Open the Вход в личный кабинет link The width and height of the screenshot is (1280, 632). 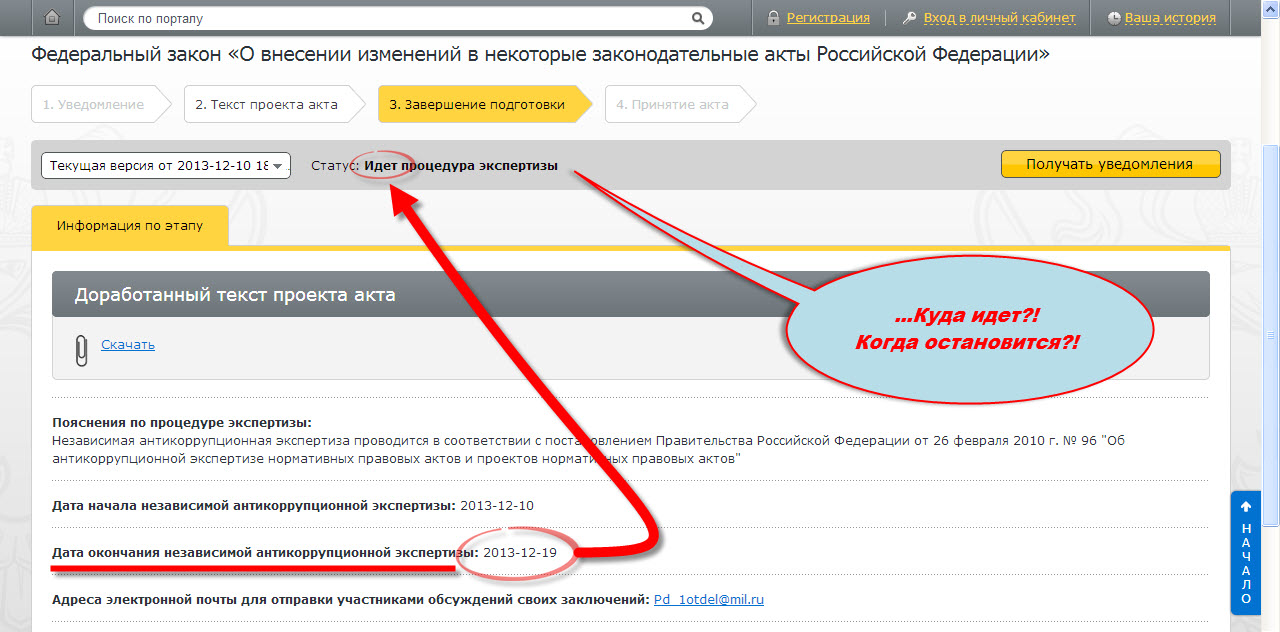coord(999,18)
